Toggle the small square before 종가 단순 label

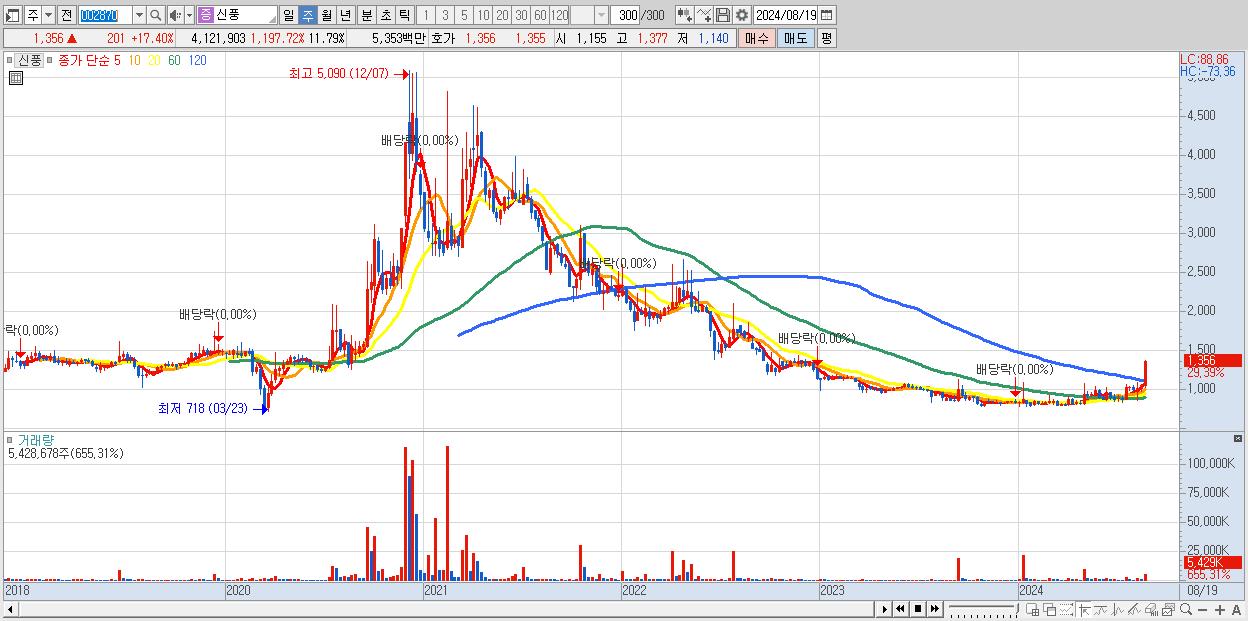point(51,60)
